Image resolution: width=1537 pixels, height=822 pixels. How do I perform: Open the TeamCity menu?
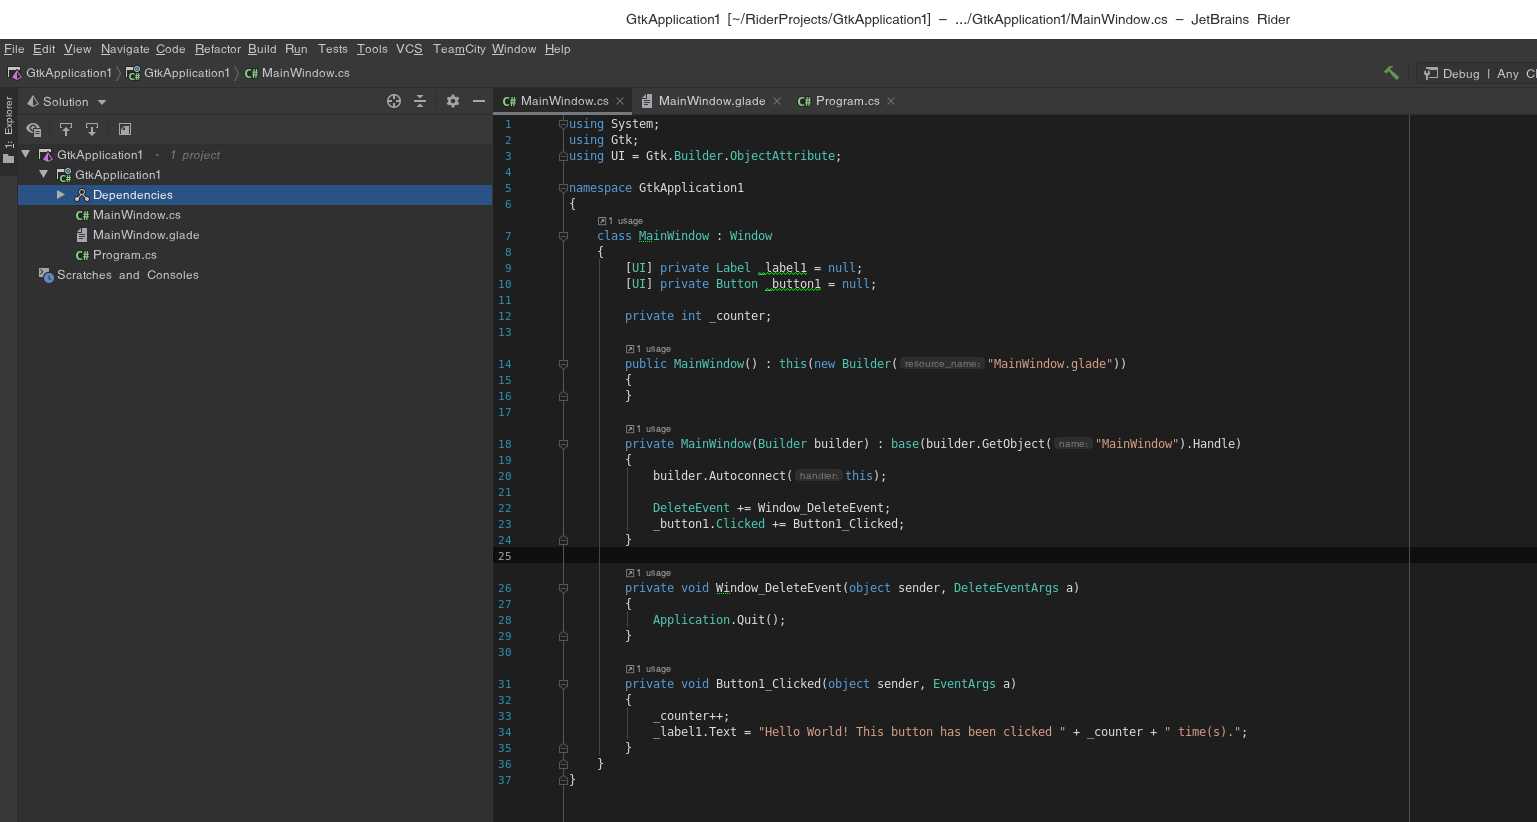[x=459, y=49]
